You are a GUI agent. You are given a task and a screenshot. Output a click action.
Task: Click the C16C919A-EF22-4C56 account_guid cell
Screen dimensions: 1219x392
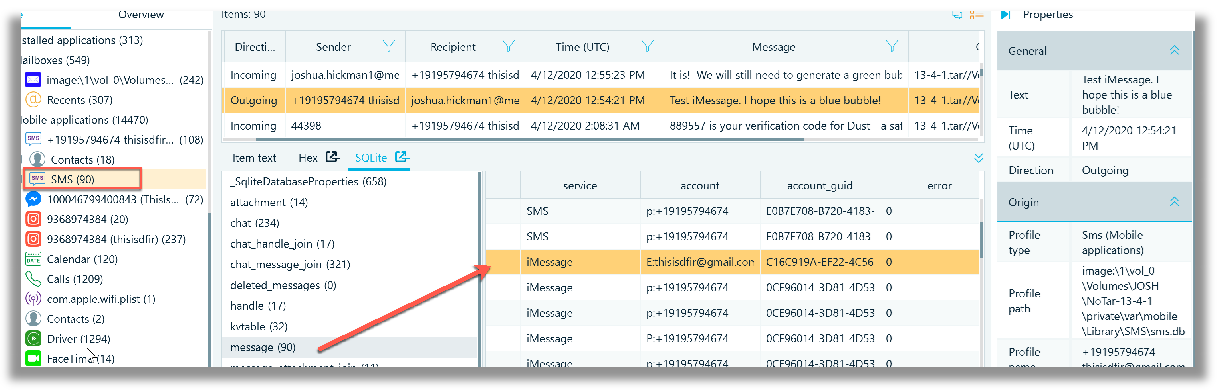[820, 262]
